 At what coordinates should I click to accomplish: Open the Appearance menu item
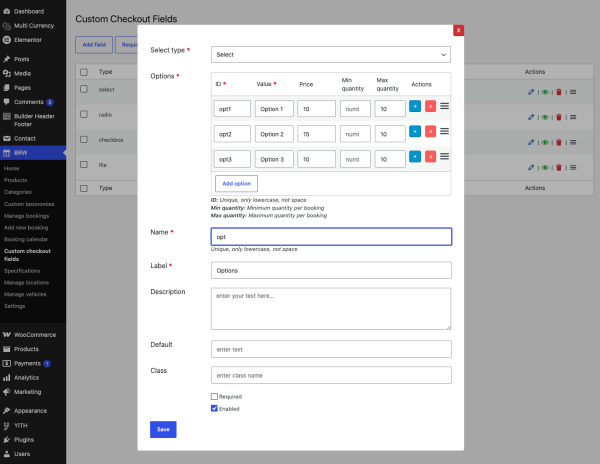33,411
